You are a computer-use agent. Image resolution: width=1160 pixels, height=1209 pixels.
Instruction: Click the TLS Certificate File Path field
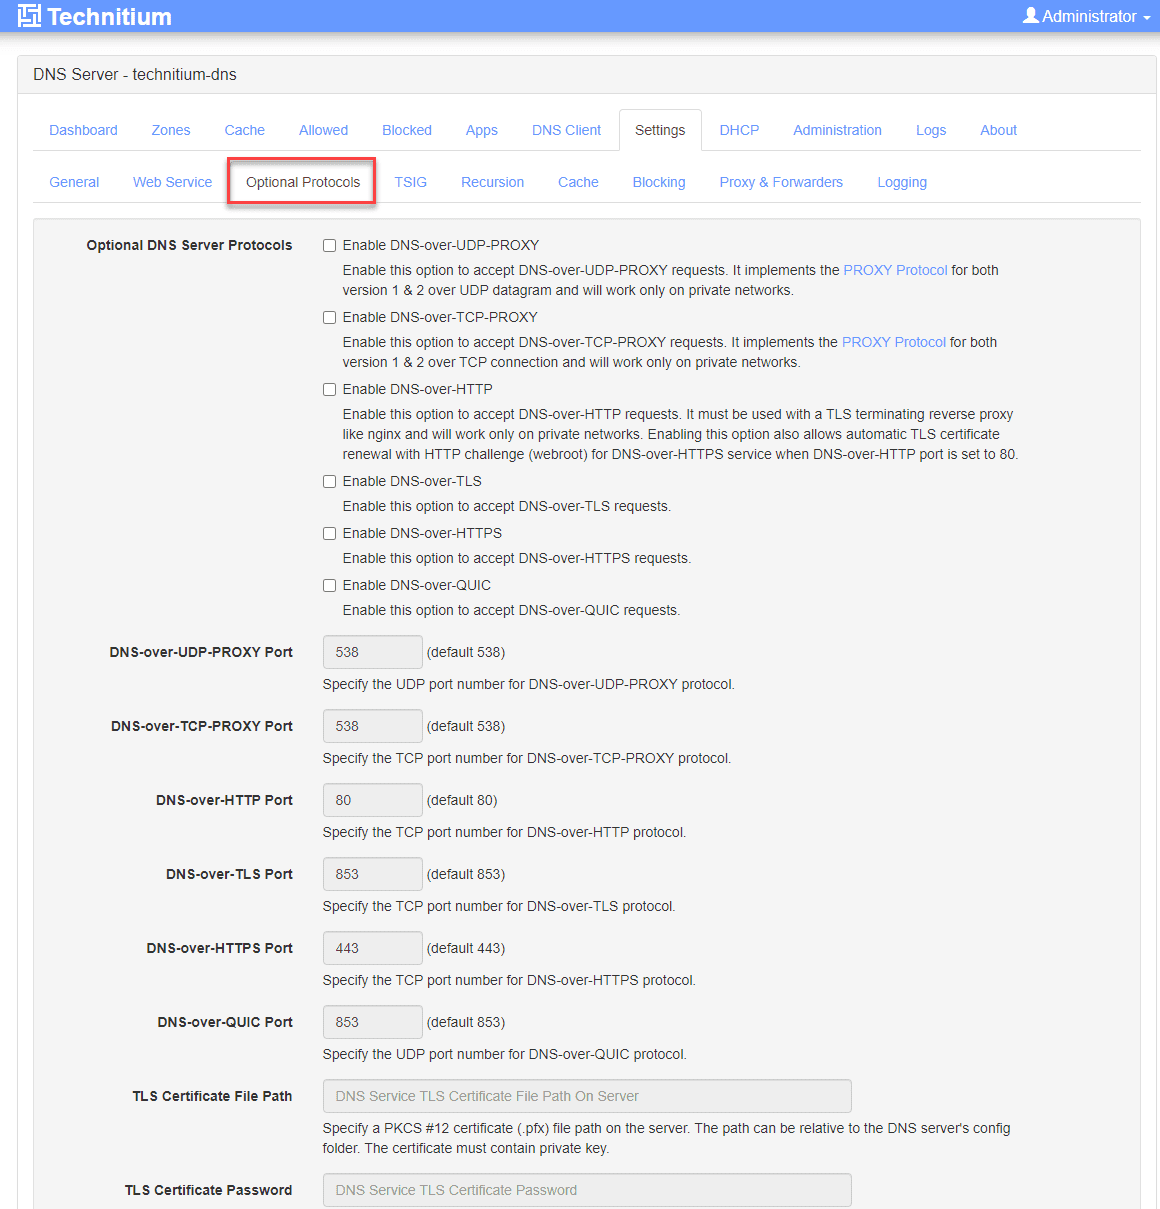click(x=587, y=1096)
